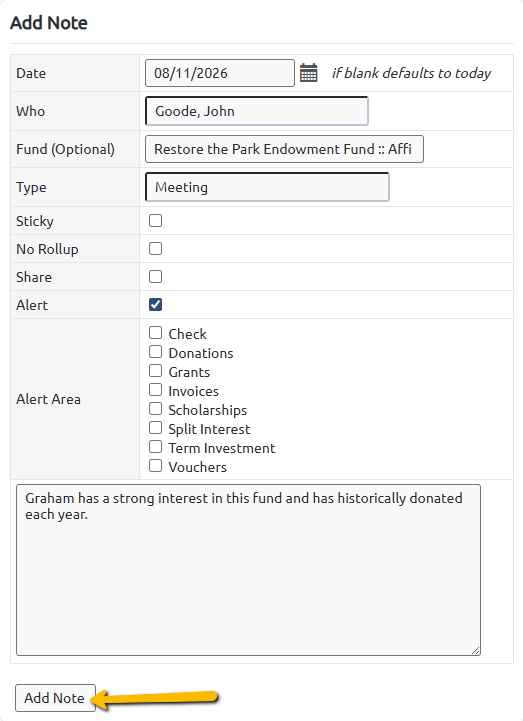Select the Donations alert area checkbox
Image resolution: width=523 pixels, height=721 pixels.
pyautogui.click(x=155, y=352)
